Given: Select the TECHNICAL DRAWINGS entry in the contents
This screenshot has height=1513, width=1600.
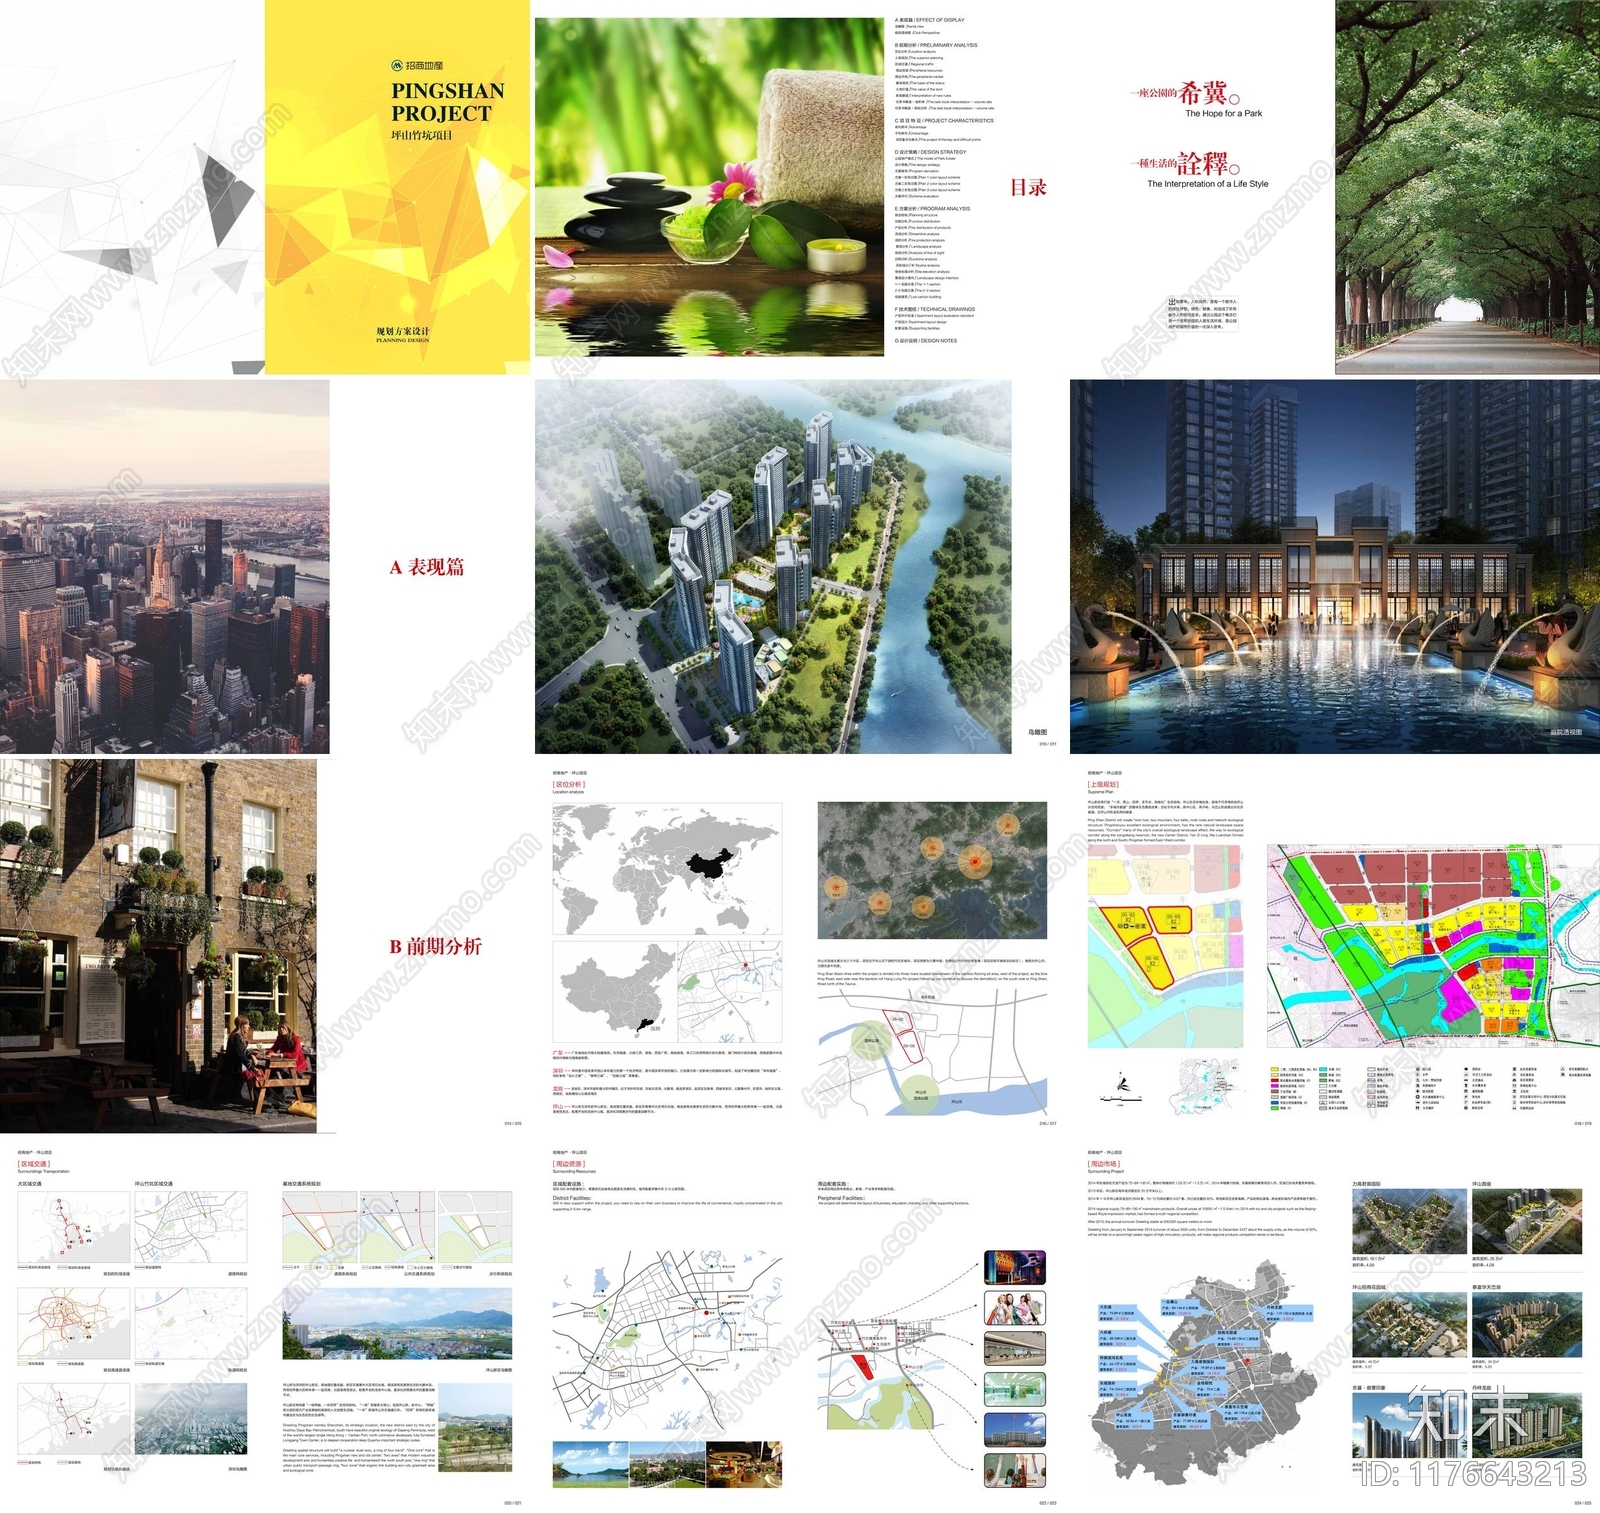Looking at the screenshot, I should pyautogui.click(x=934, y=309).
